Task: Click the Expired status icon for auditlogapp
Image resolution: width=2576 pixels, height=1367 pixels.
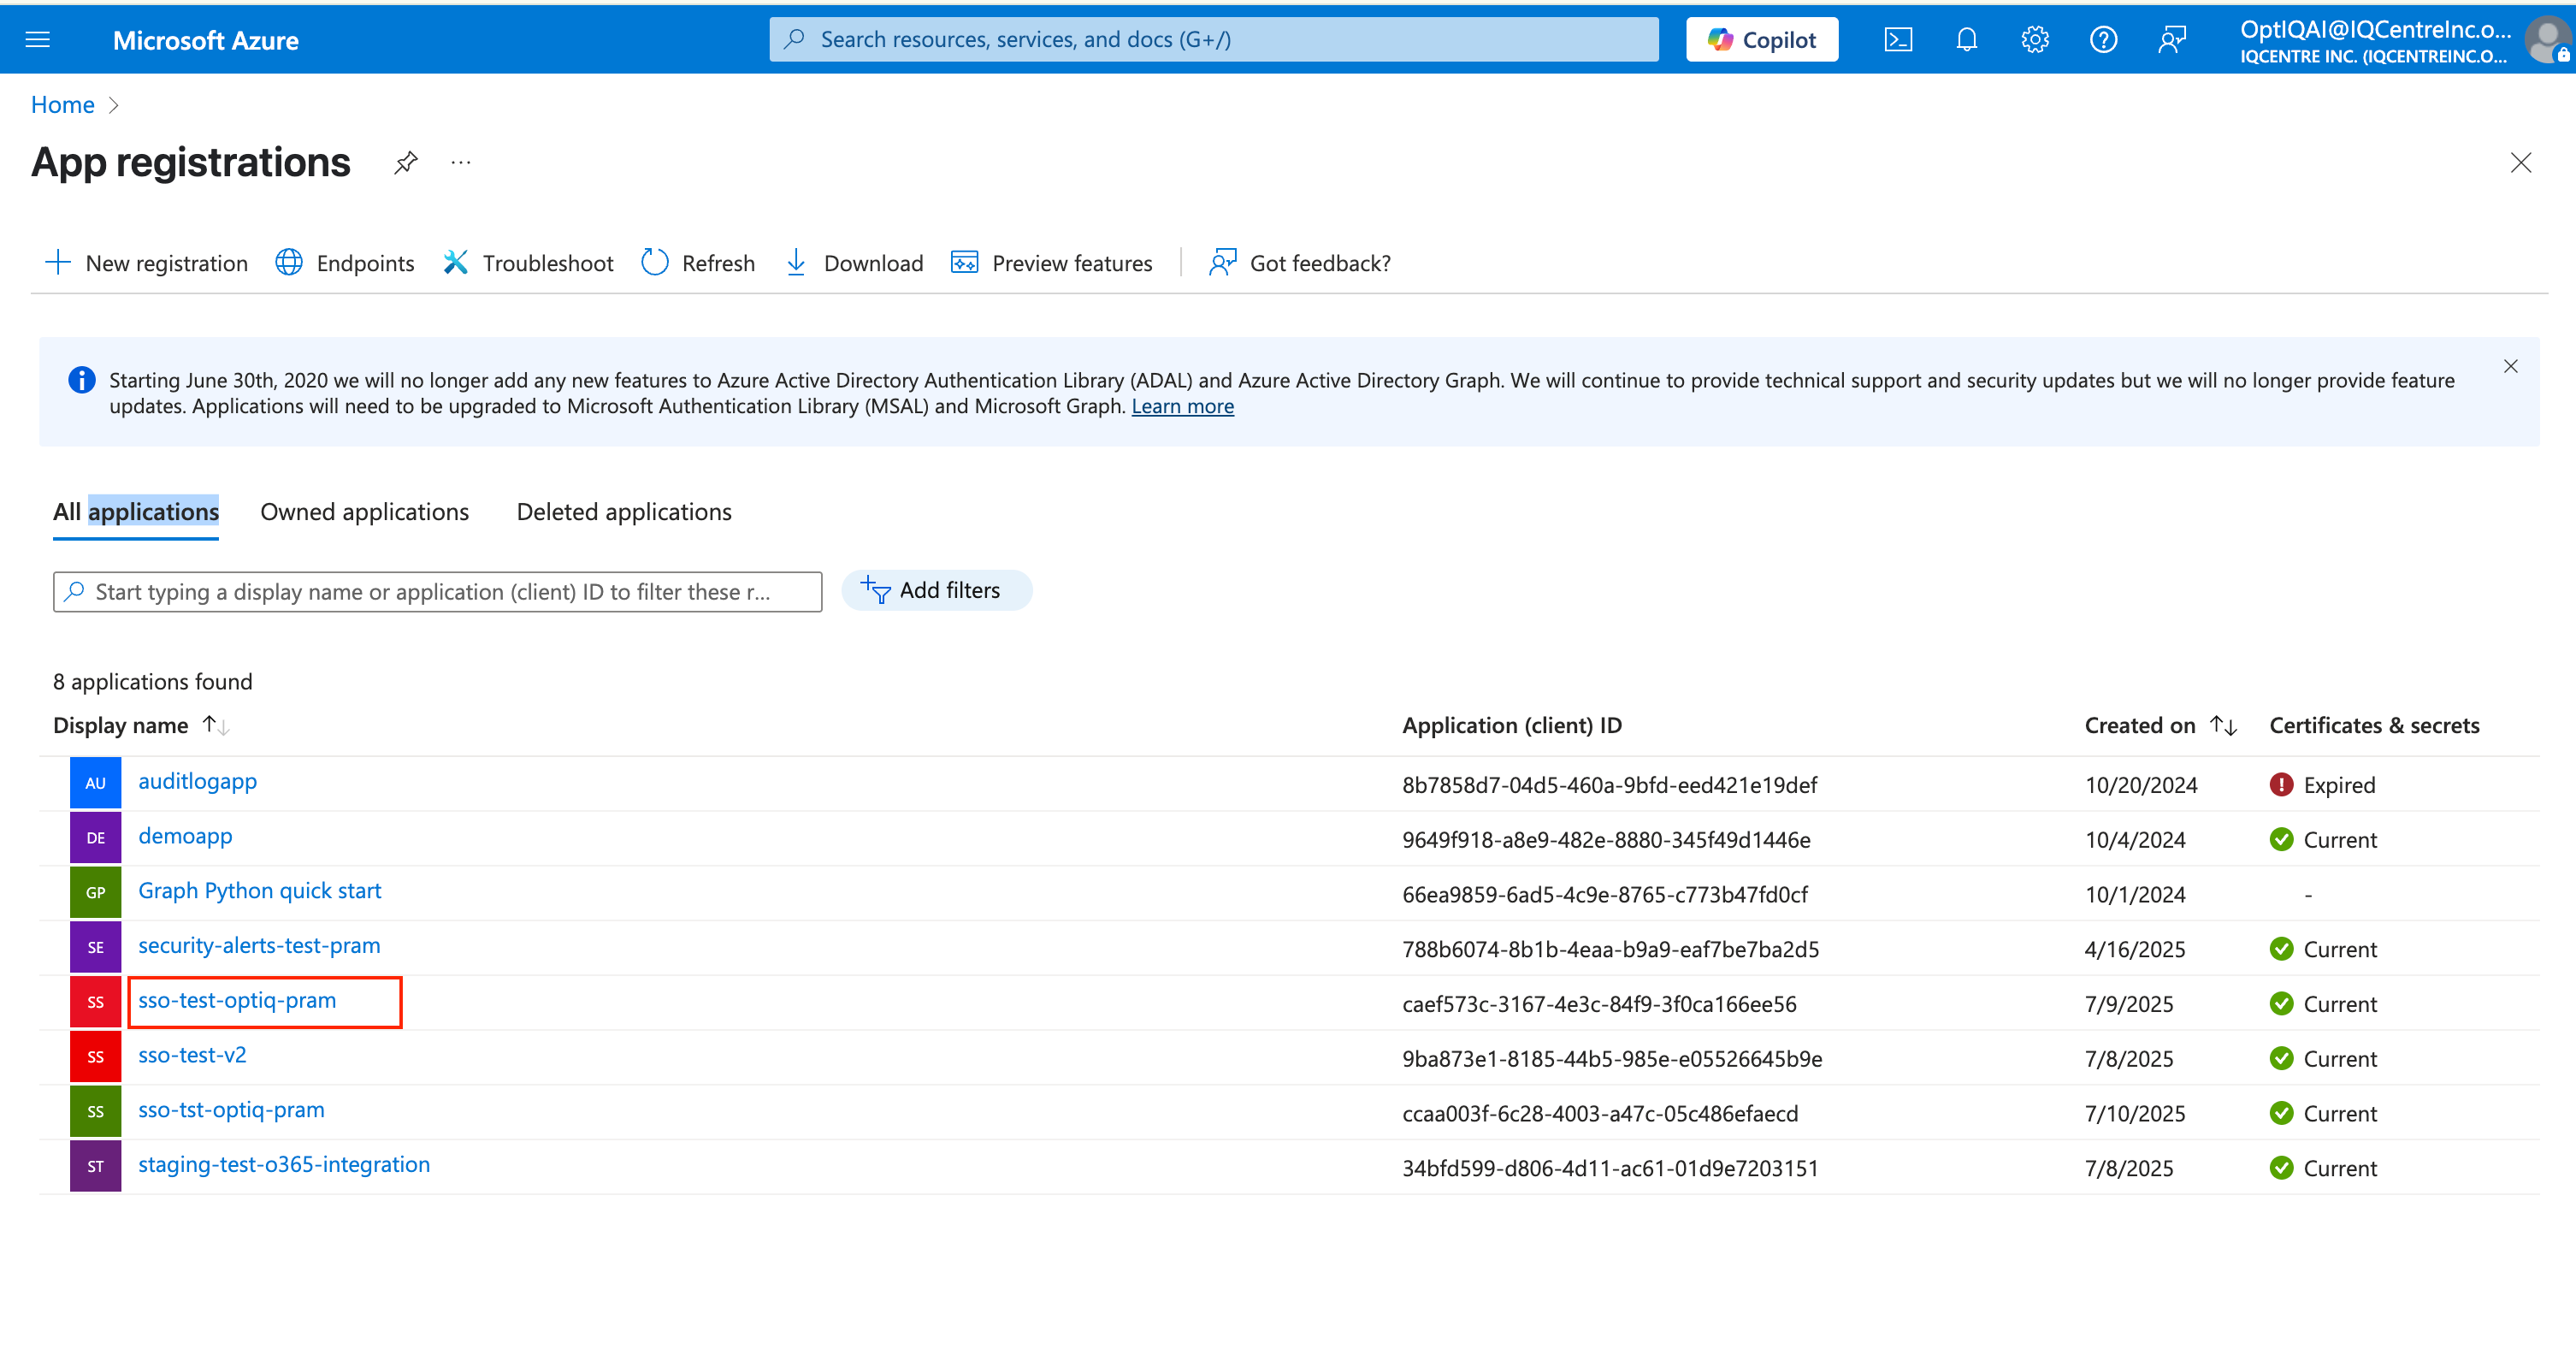Action: (x=2281, y=785)
